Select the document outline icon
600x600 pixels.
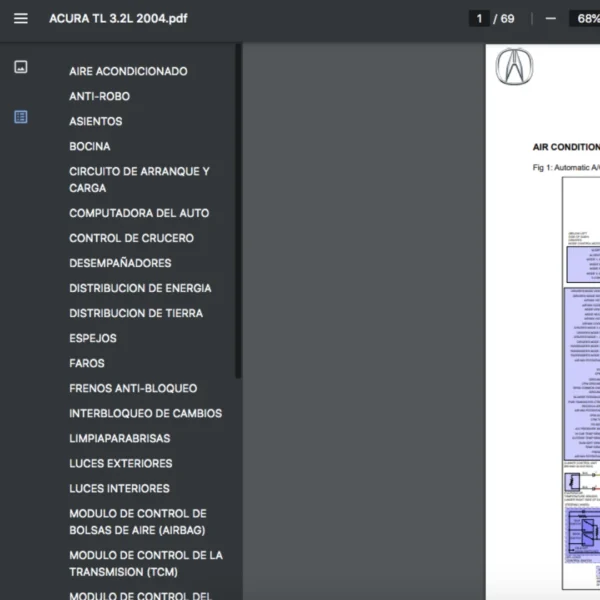click(21, 117)
